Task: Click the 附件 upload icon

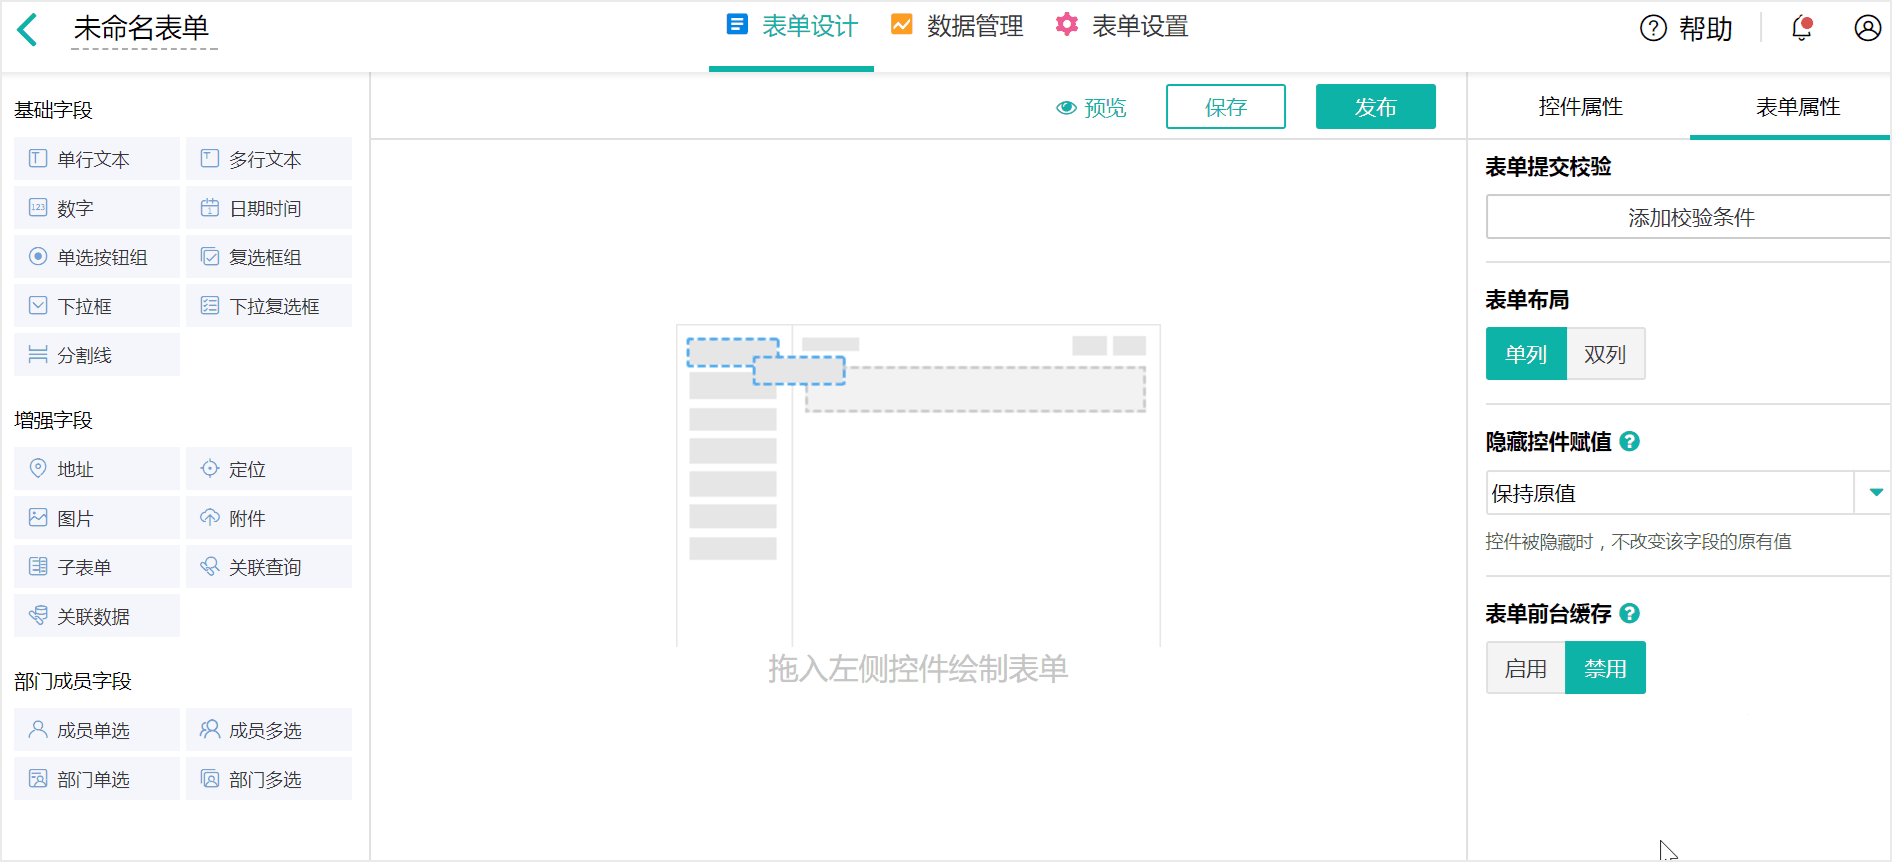Action: (x=210, y=517)
